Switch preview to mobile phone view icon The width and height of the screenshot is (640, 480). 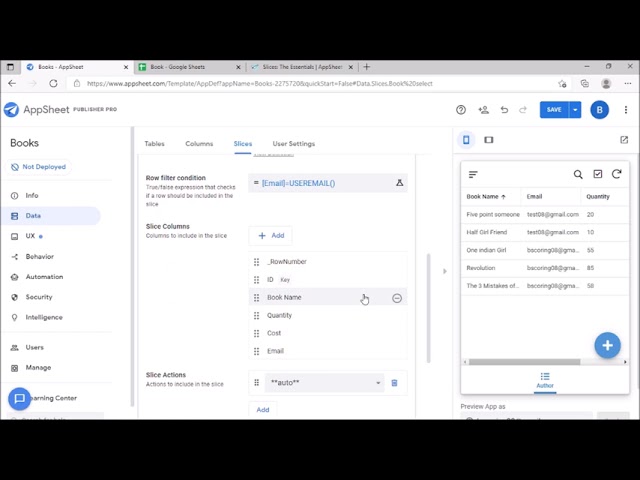click(x=466, y=140)
